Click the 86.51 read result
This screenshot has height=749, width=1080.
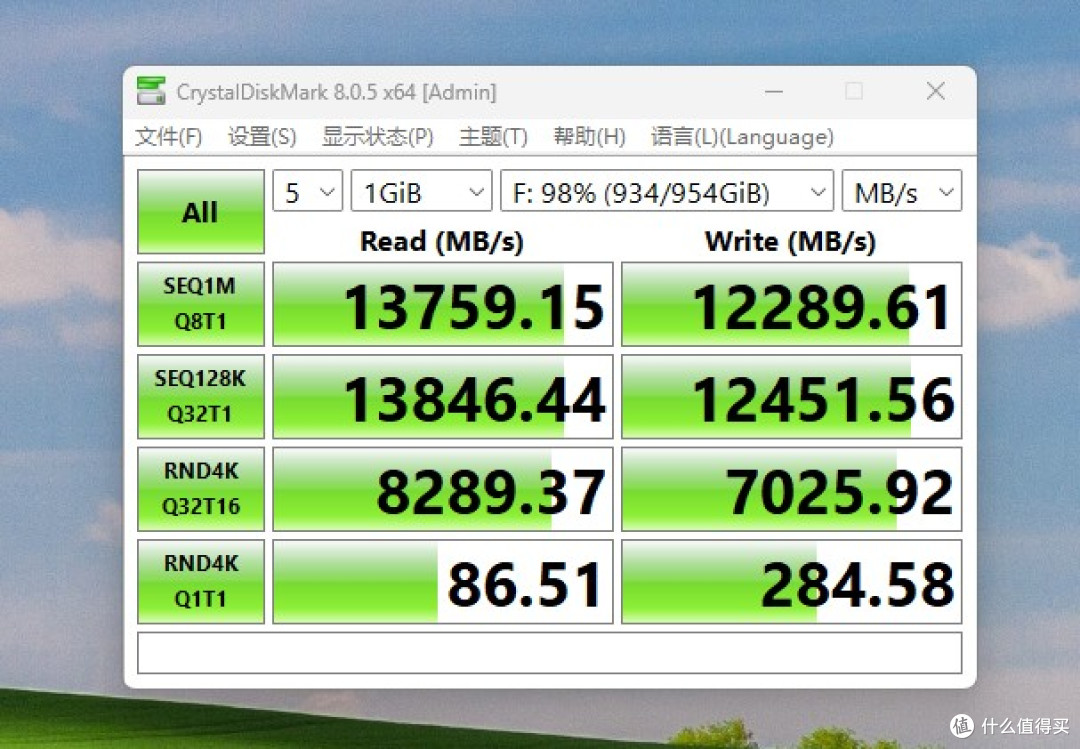point(443,582)
